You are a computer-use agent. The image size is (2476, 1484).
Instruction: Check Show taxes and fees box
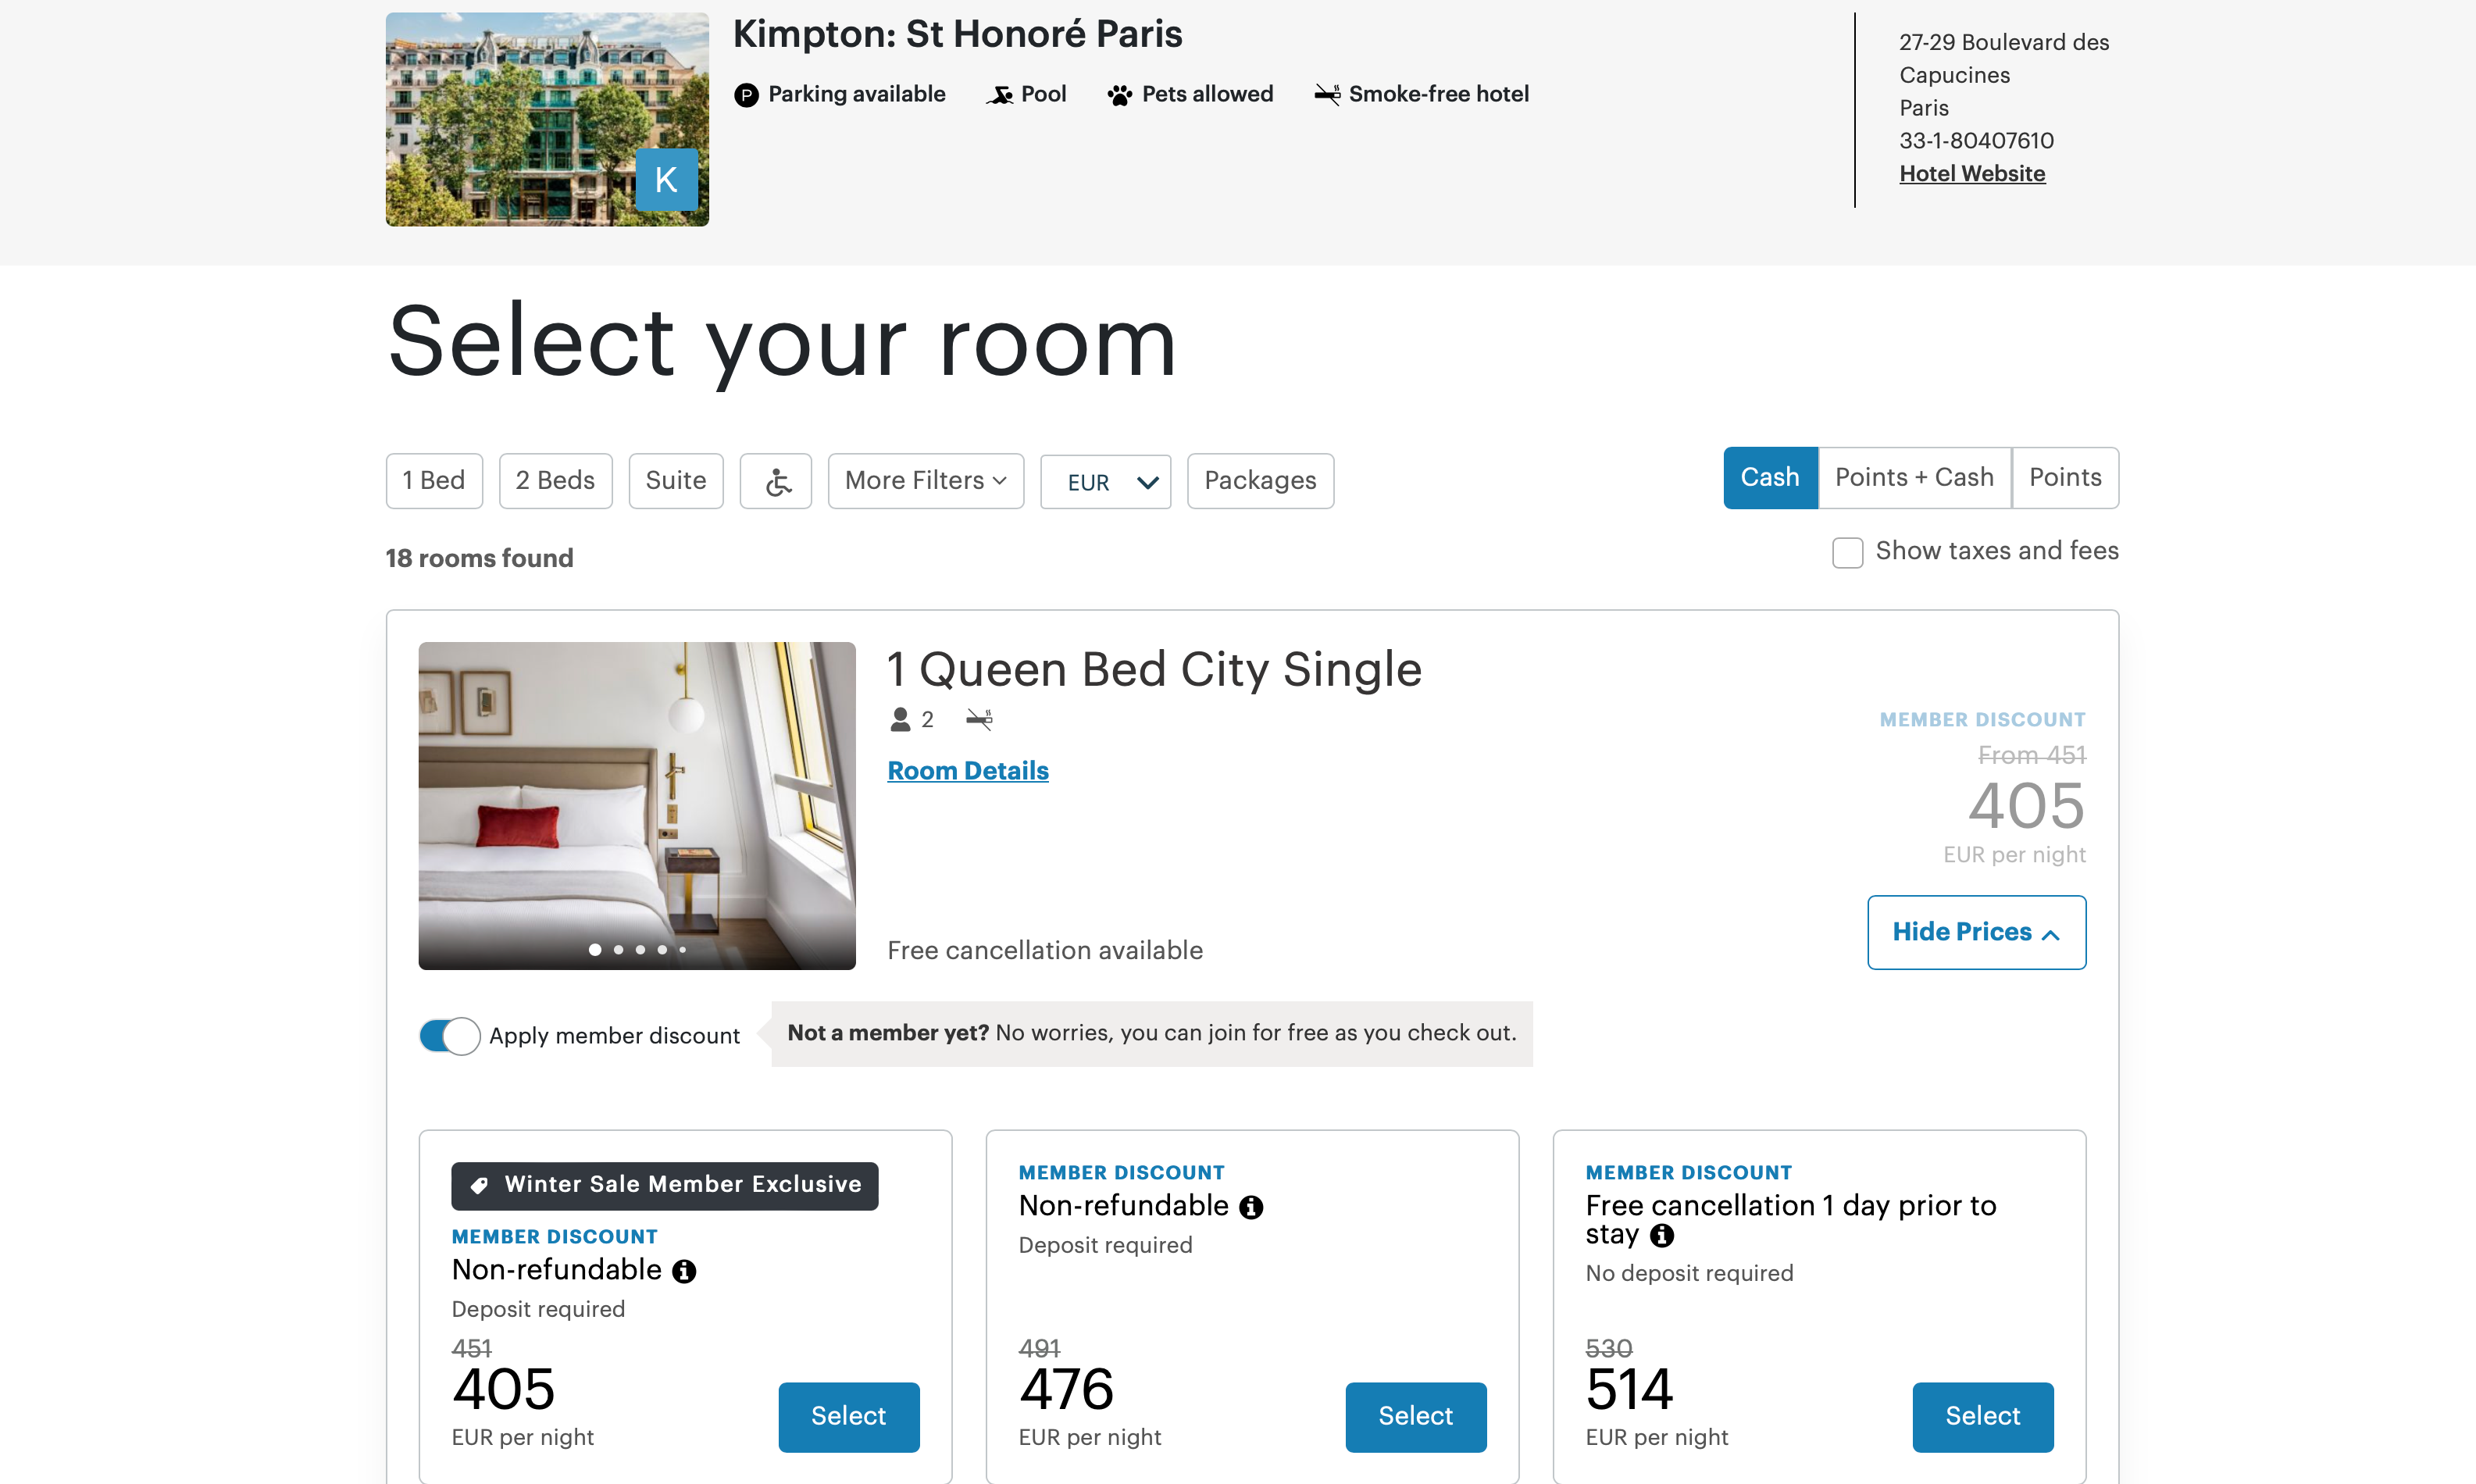click(1847, 552)
